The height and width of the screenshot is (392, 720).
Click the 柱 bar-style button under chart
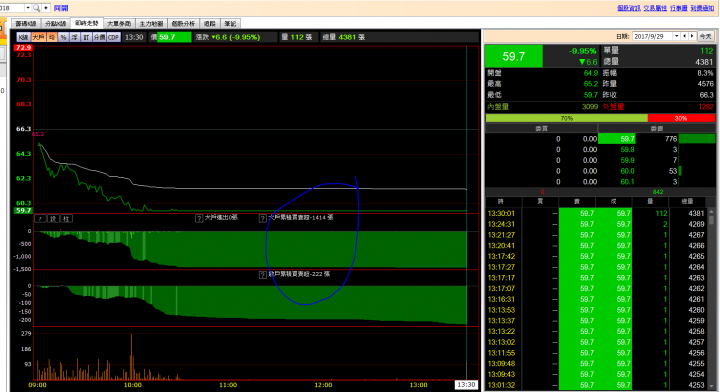[67, 218]
